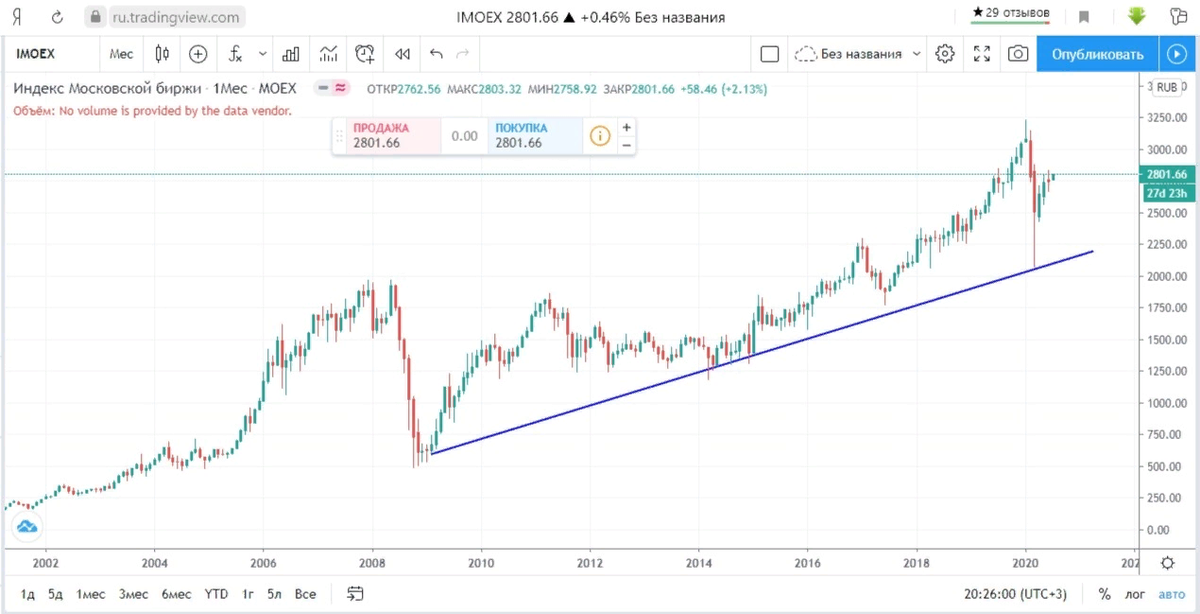Toggle the indicator visibility pill near MOEX

333,88
